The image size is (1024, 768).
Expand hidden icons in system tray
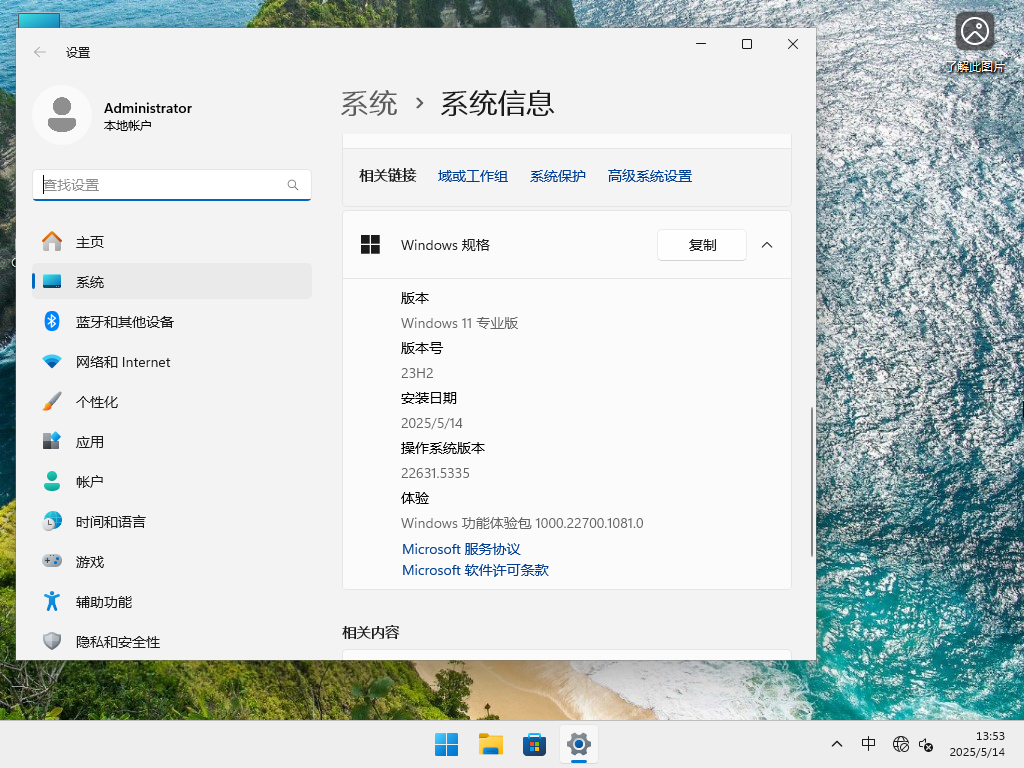click(x=837, y=744)
